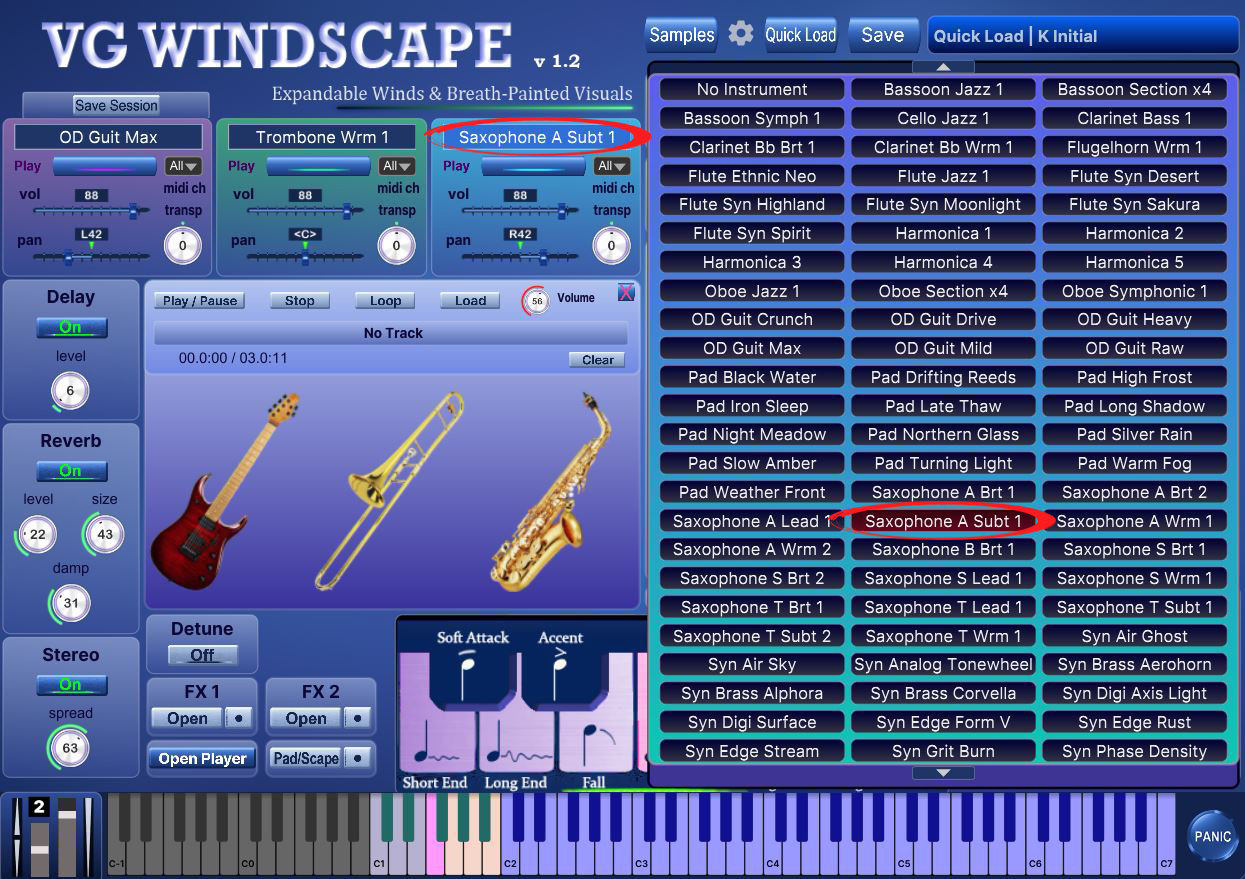Click the saxophone instrument image
Screen dimensions: 1245x879
(x=553, y=490)
